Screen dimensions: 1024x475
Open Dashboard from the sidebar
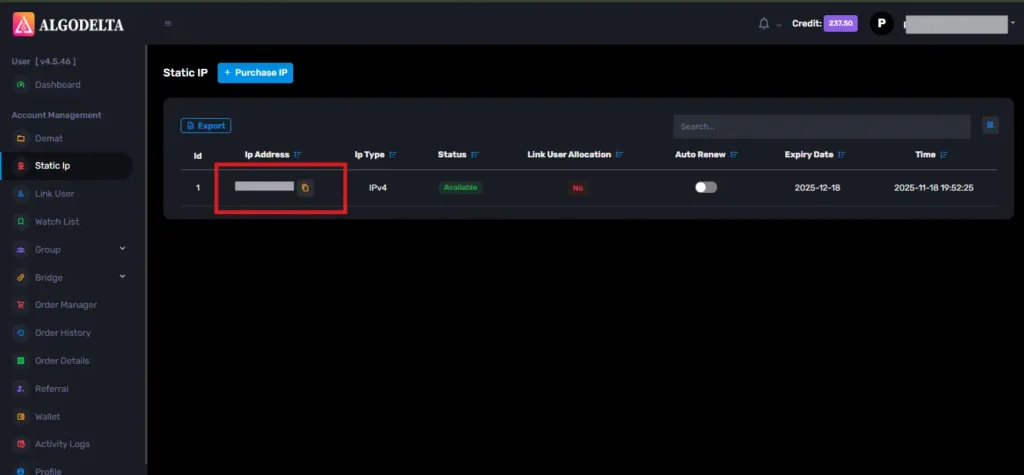tap(57, 85)
